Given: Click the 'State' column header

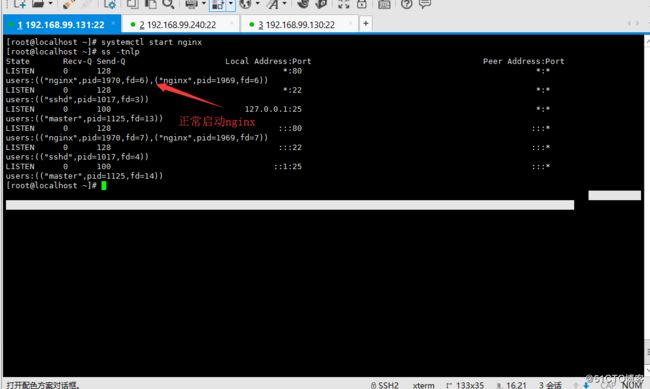Looking at the screenshot, I should tap(17, 61).
